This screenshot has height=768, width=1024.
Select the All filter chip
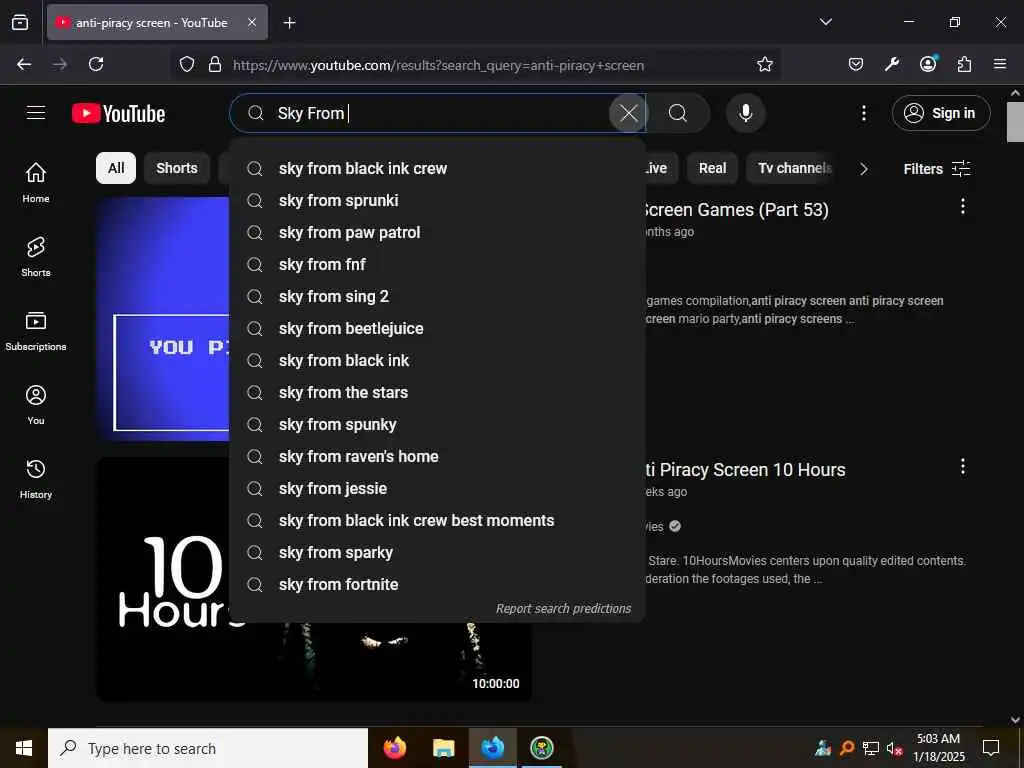[116, 168]
